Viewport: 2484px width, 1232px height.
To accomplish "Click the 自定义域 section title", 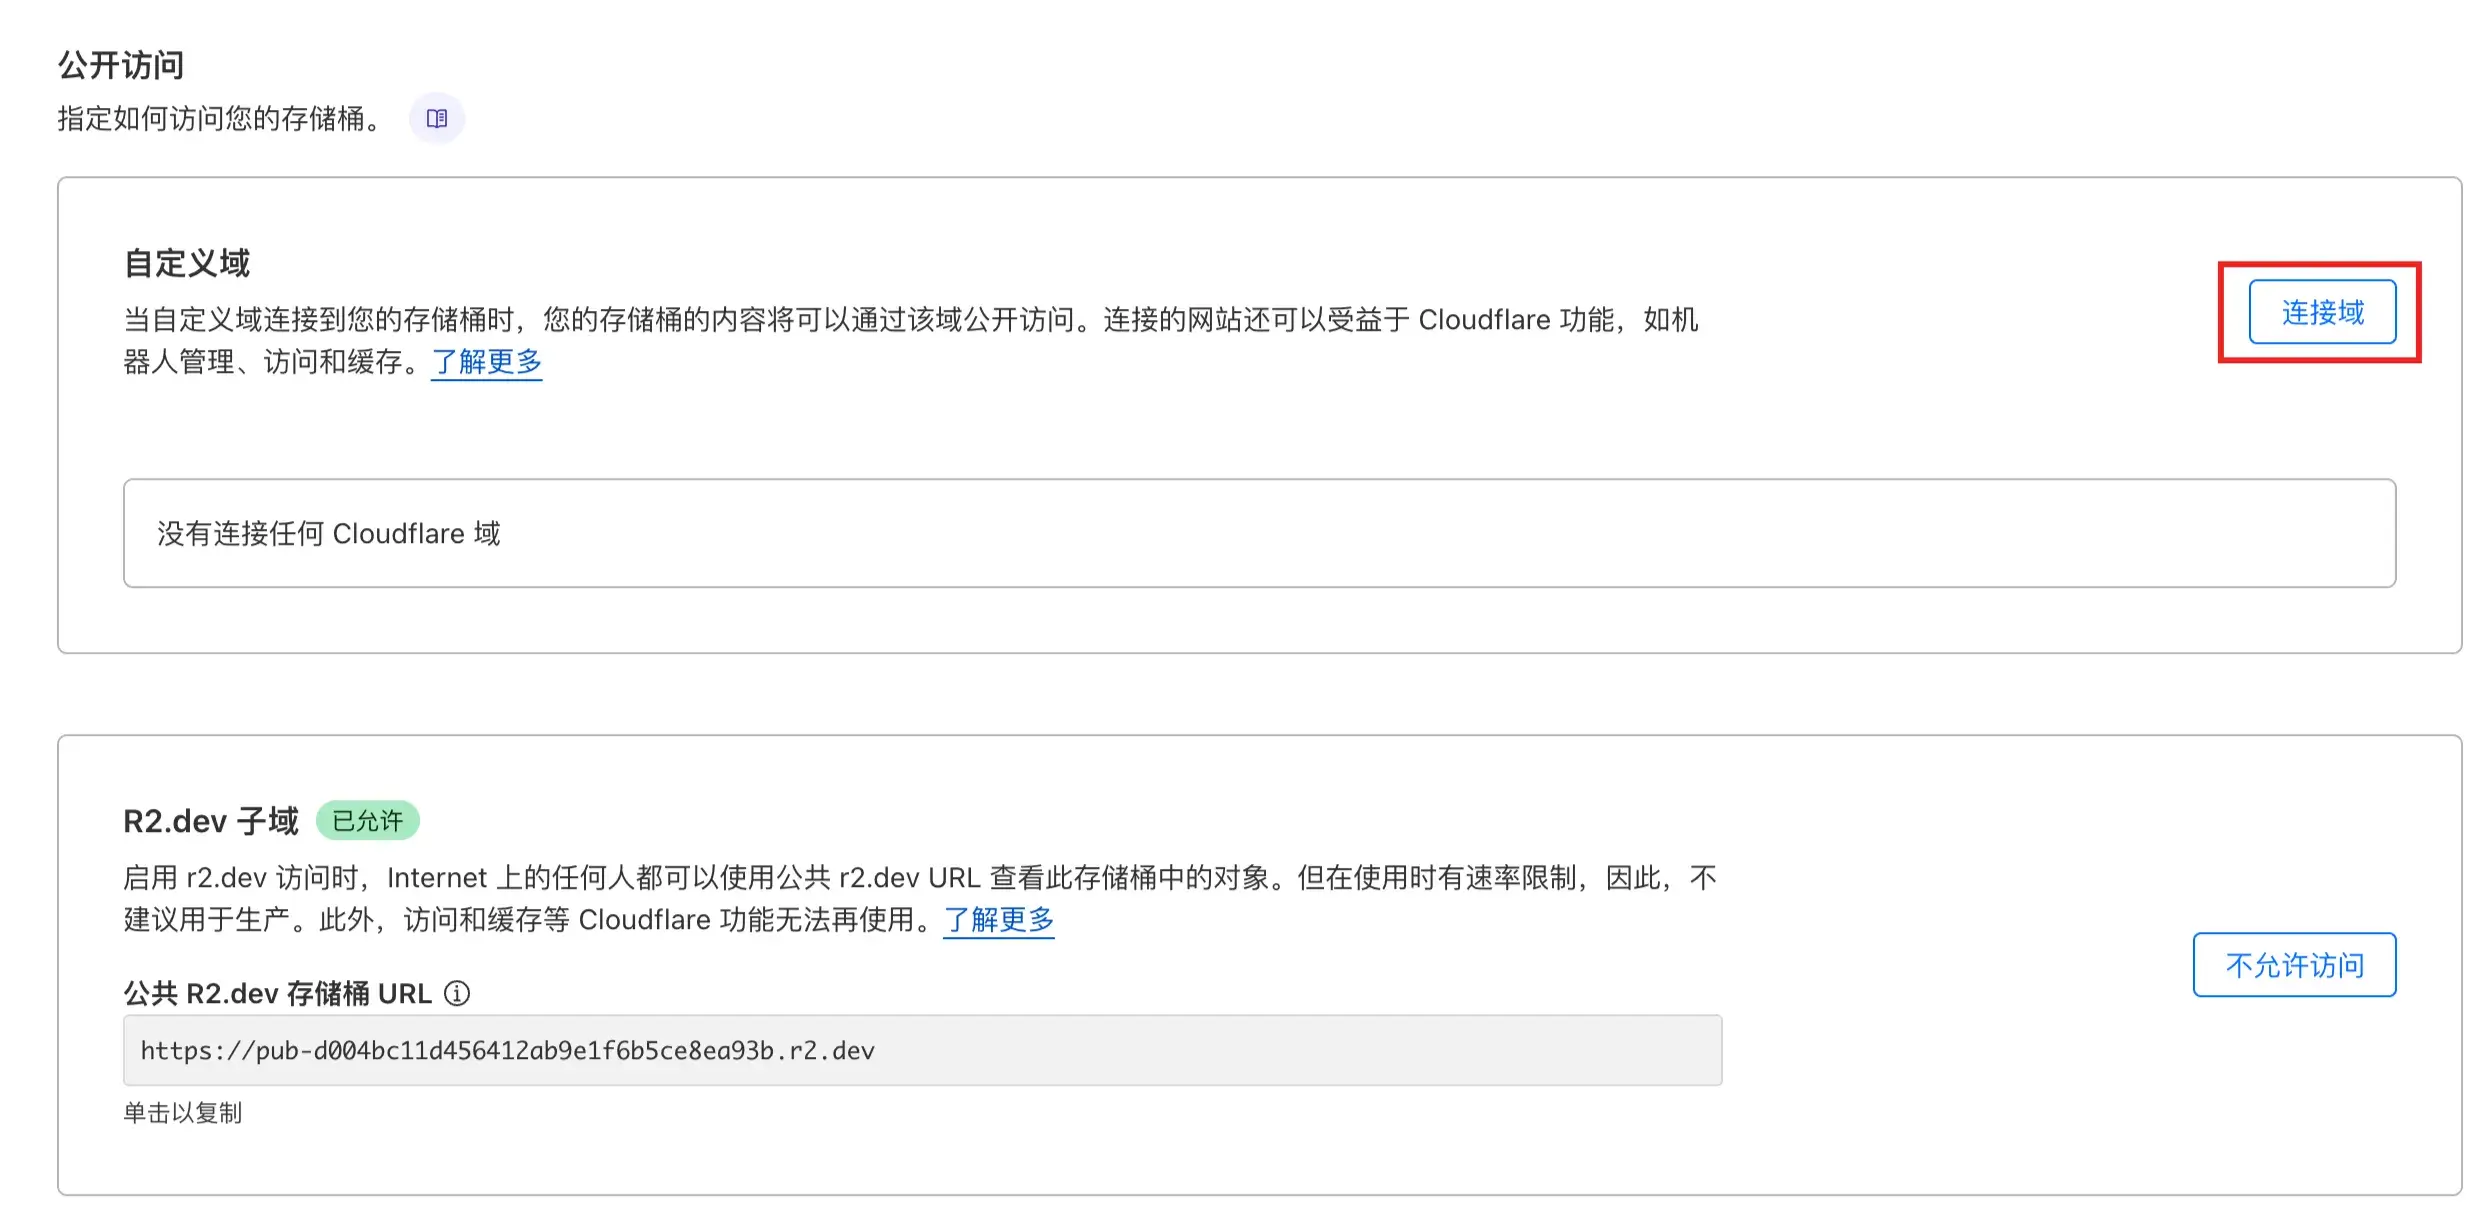I will [x=187, y=263].
